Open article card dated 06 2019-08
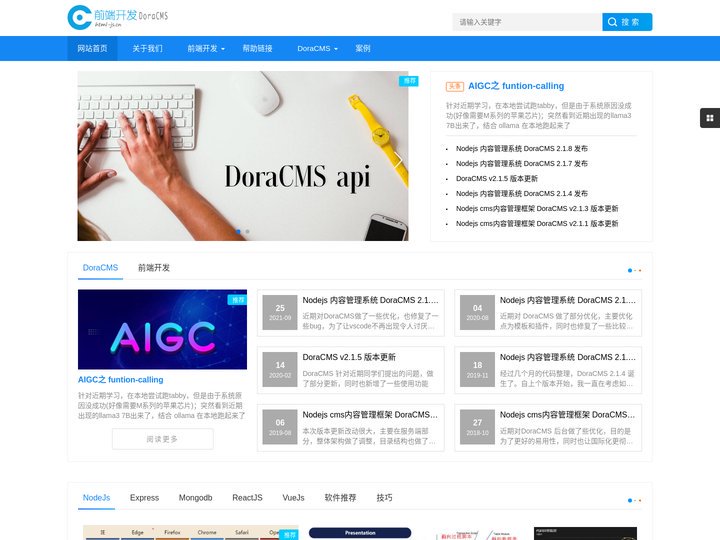Viewport: 720px width, 540px height. coord(351,428)
